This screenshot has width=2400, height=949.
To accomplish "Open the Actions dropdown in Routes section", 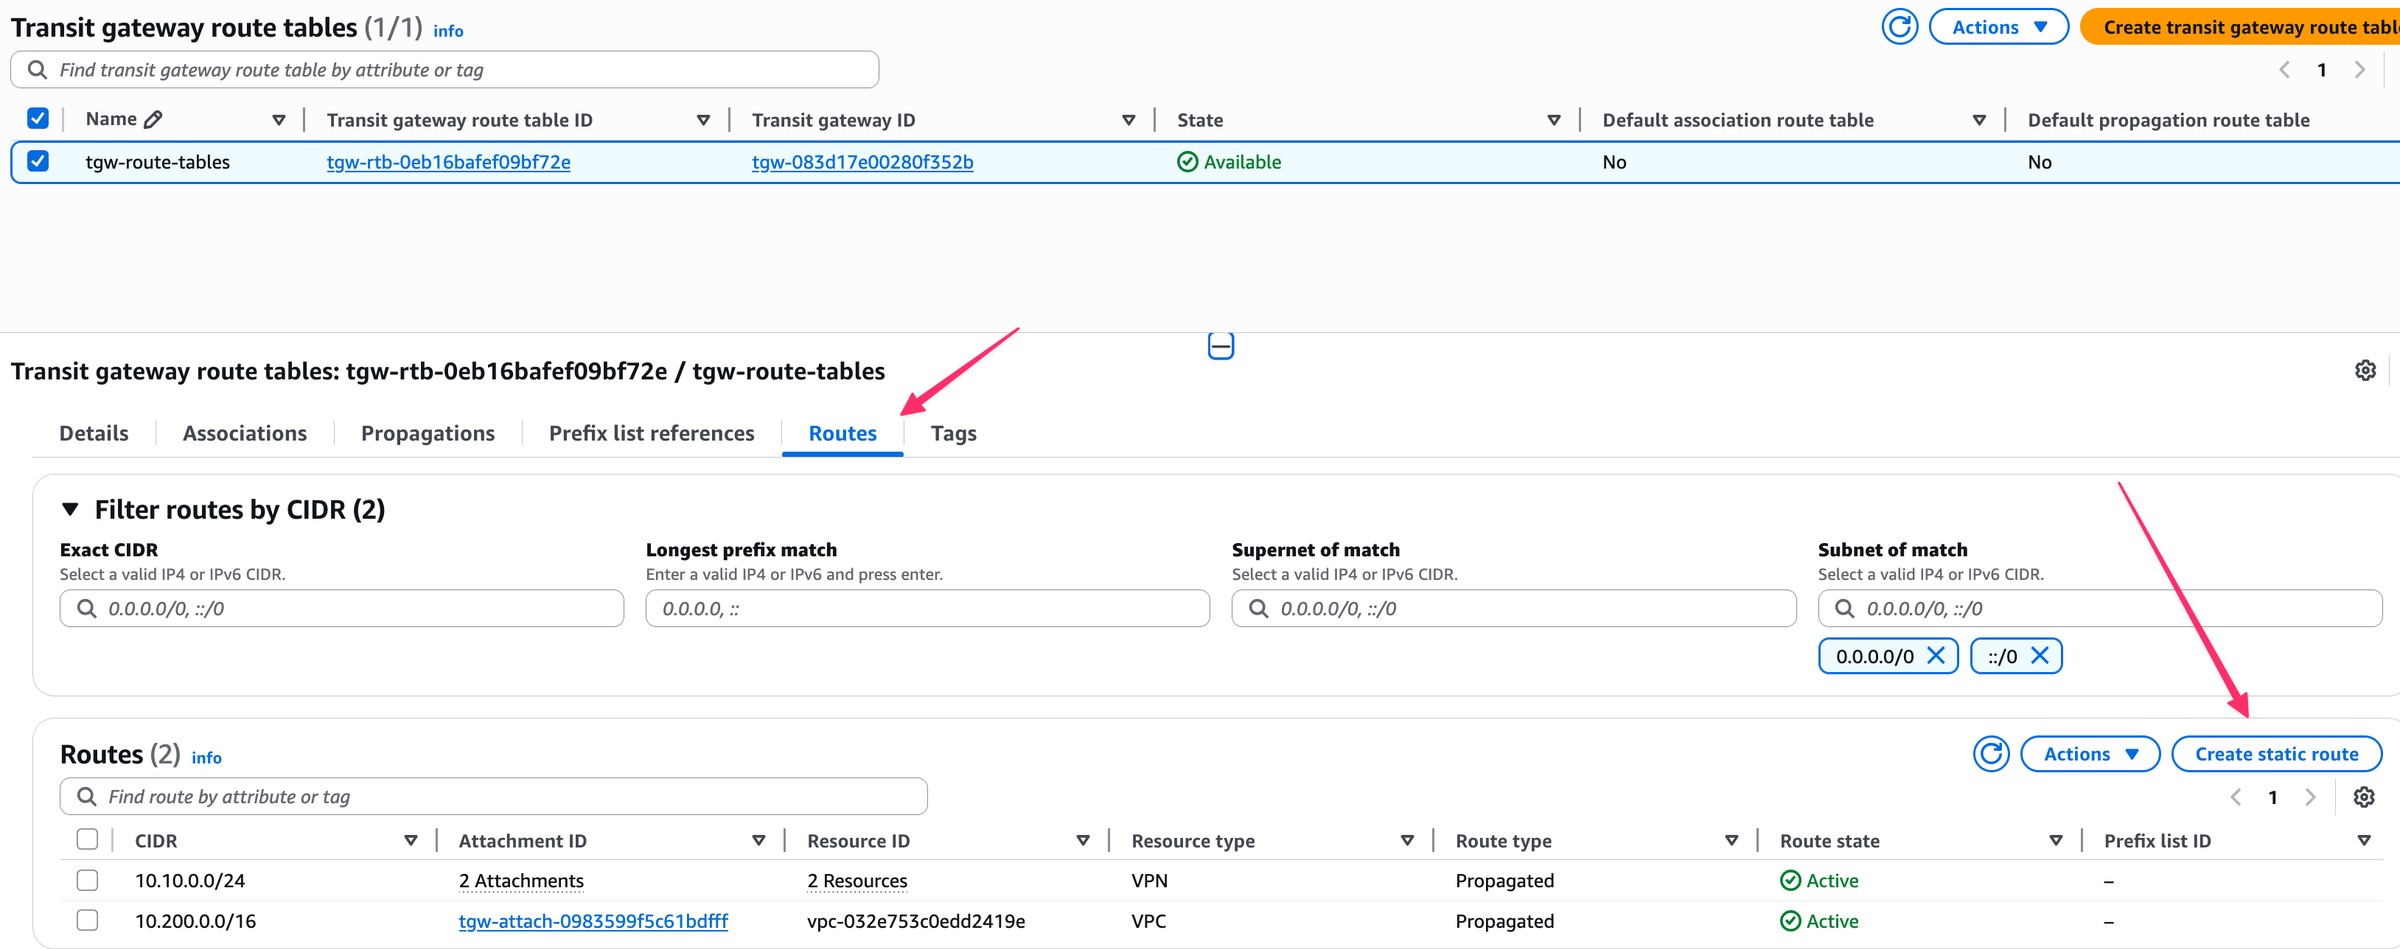I will coord(2089,753).
